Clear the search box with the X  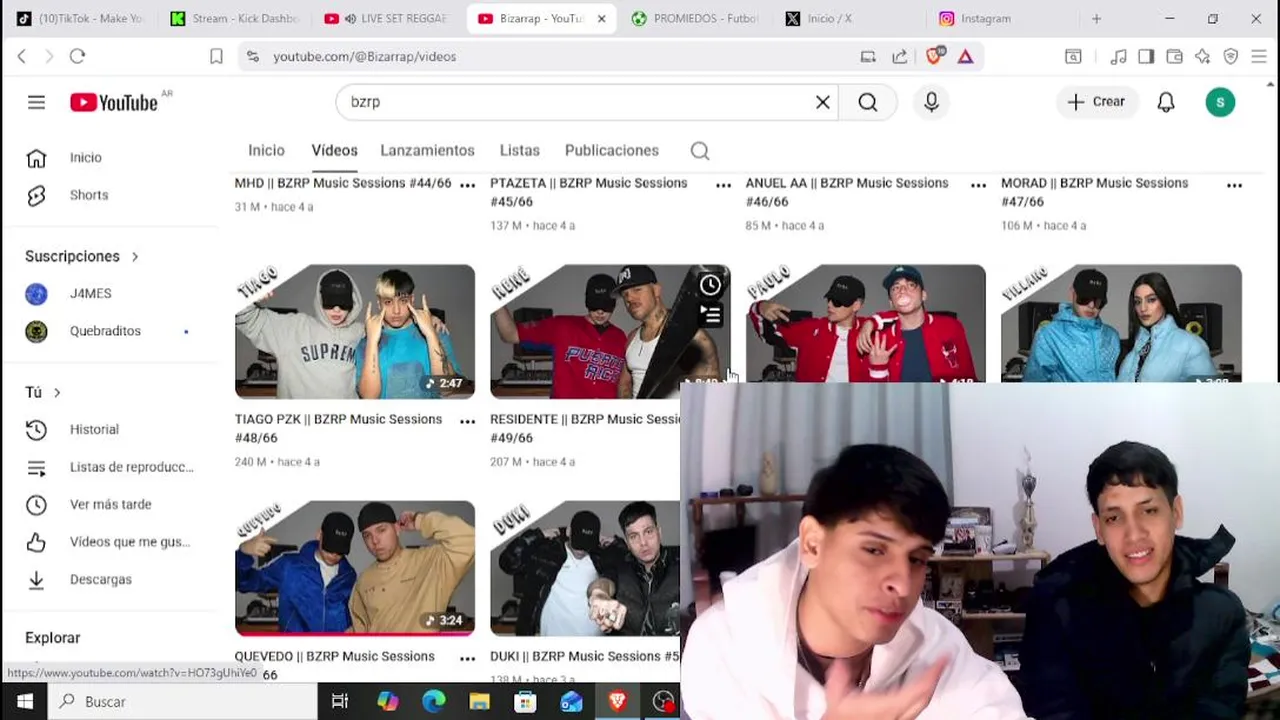click(x=822, y=102)
